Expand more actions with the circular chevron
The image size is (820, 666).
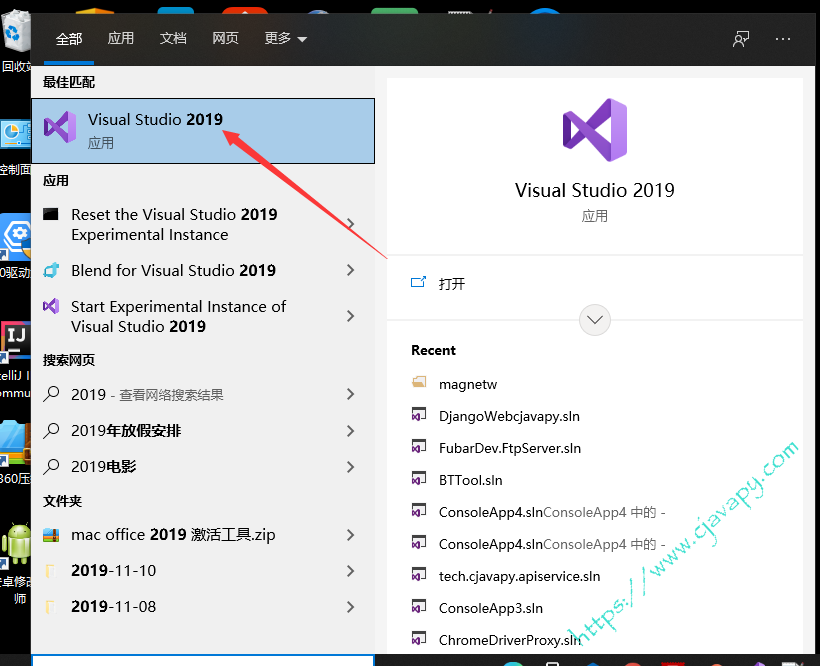tap(595, 319)
